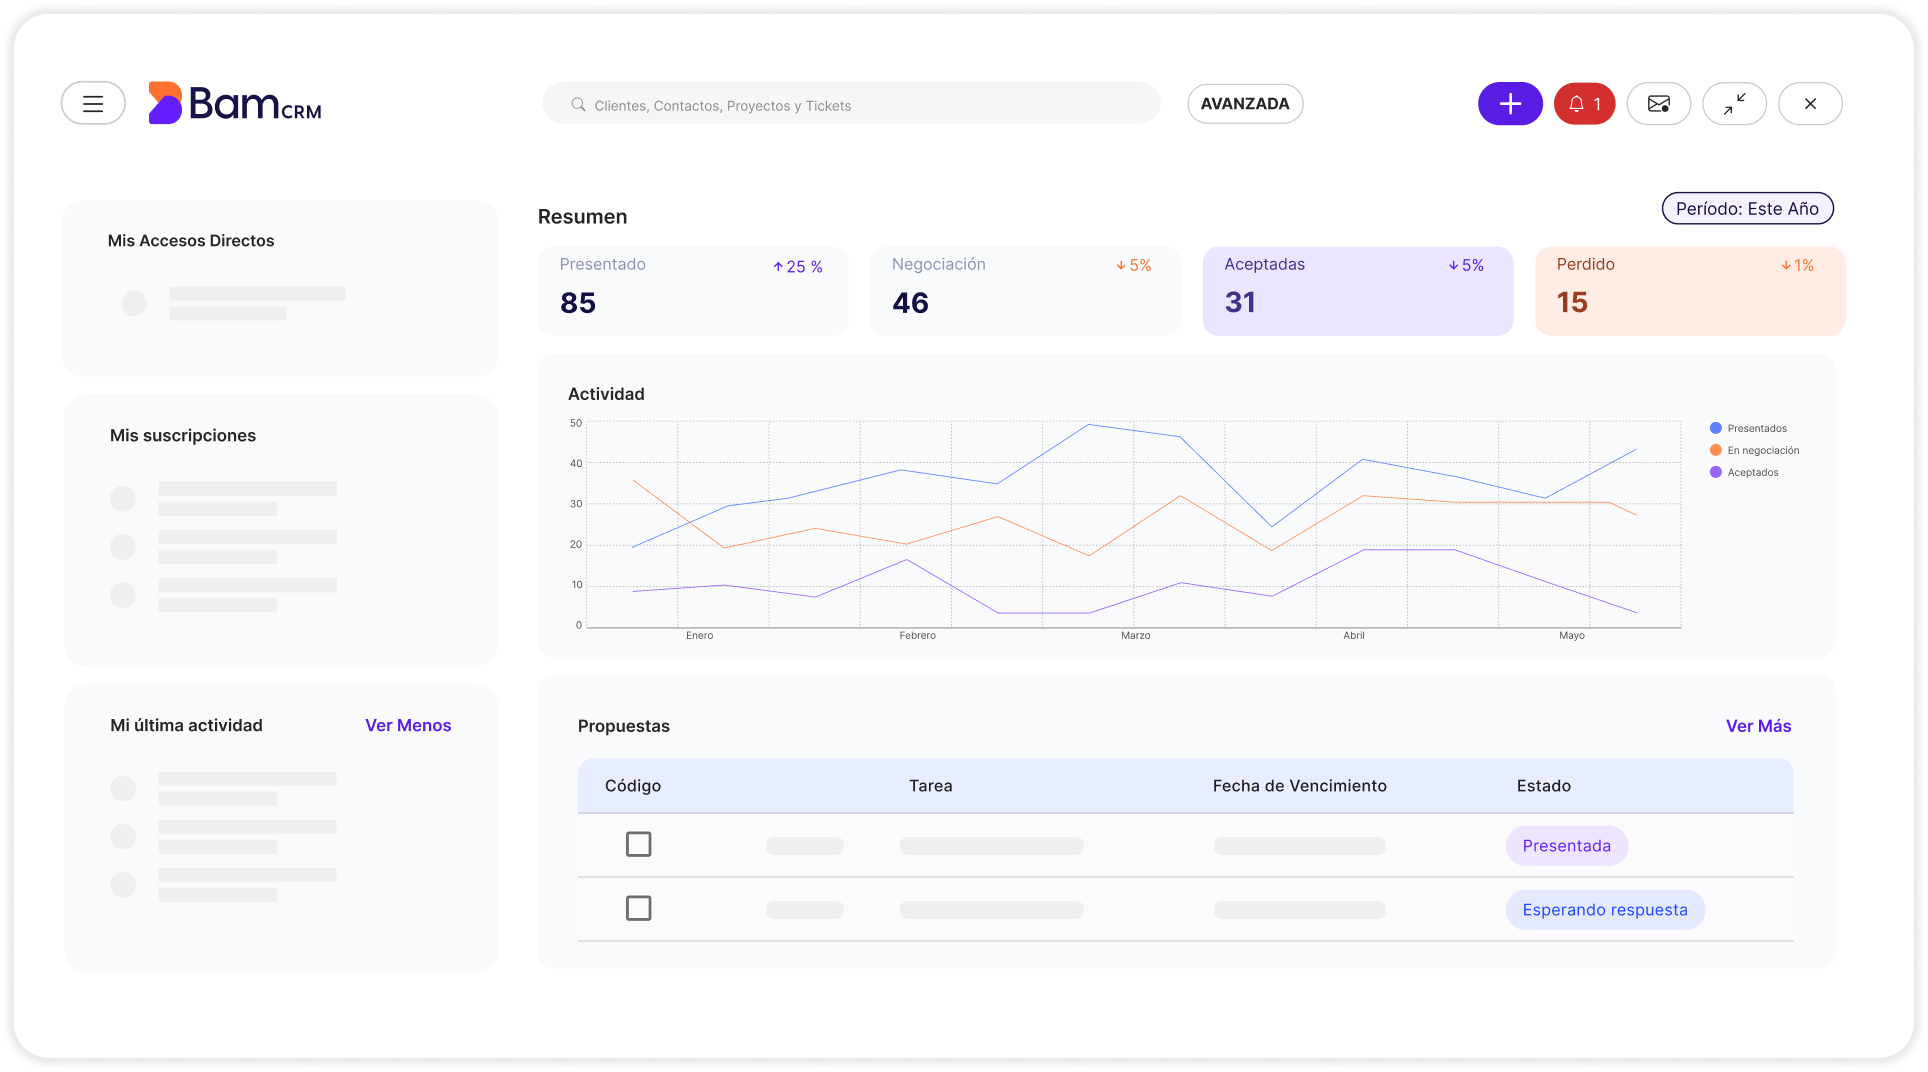1928x1072 pixels.
Task: Click the Marzo label on chart axis
Action: (1136, 636)
